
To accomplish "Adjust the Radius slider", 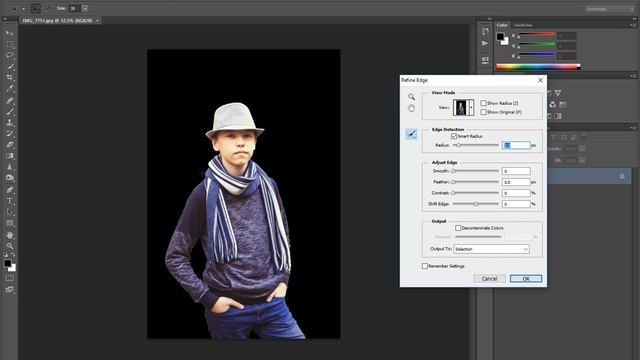I will pyautogui.click(x=476, y=145).
